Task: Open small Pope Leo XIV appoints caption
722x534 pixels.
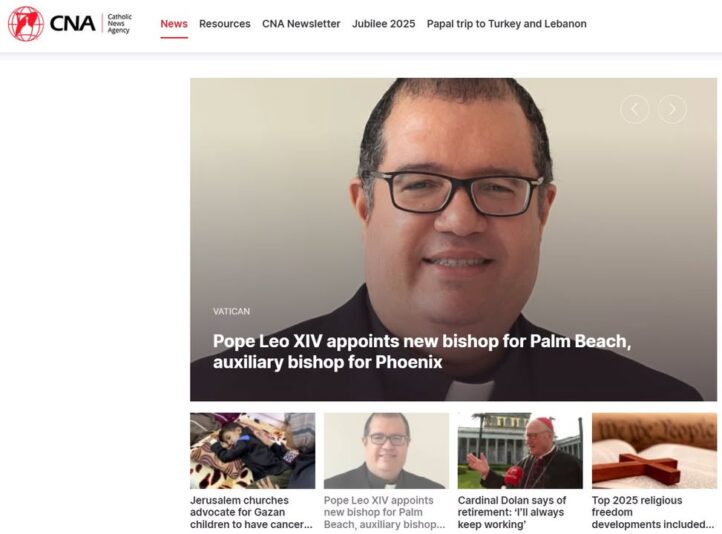Action: tap(384, 512)
